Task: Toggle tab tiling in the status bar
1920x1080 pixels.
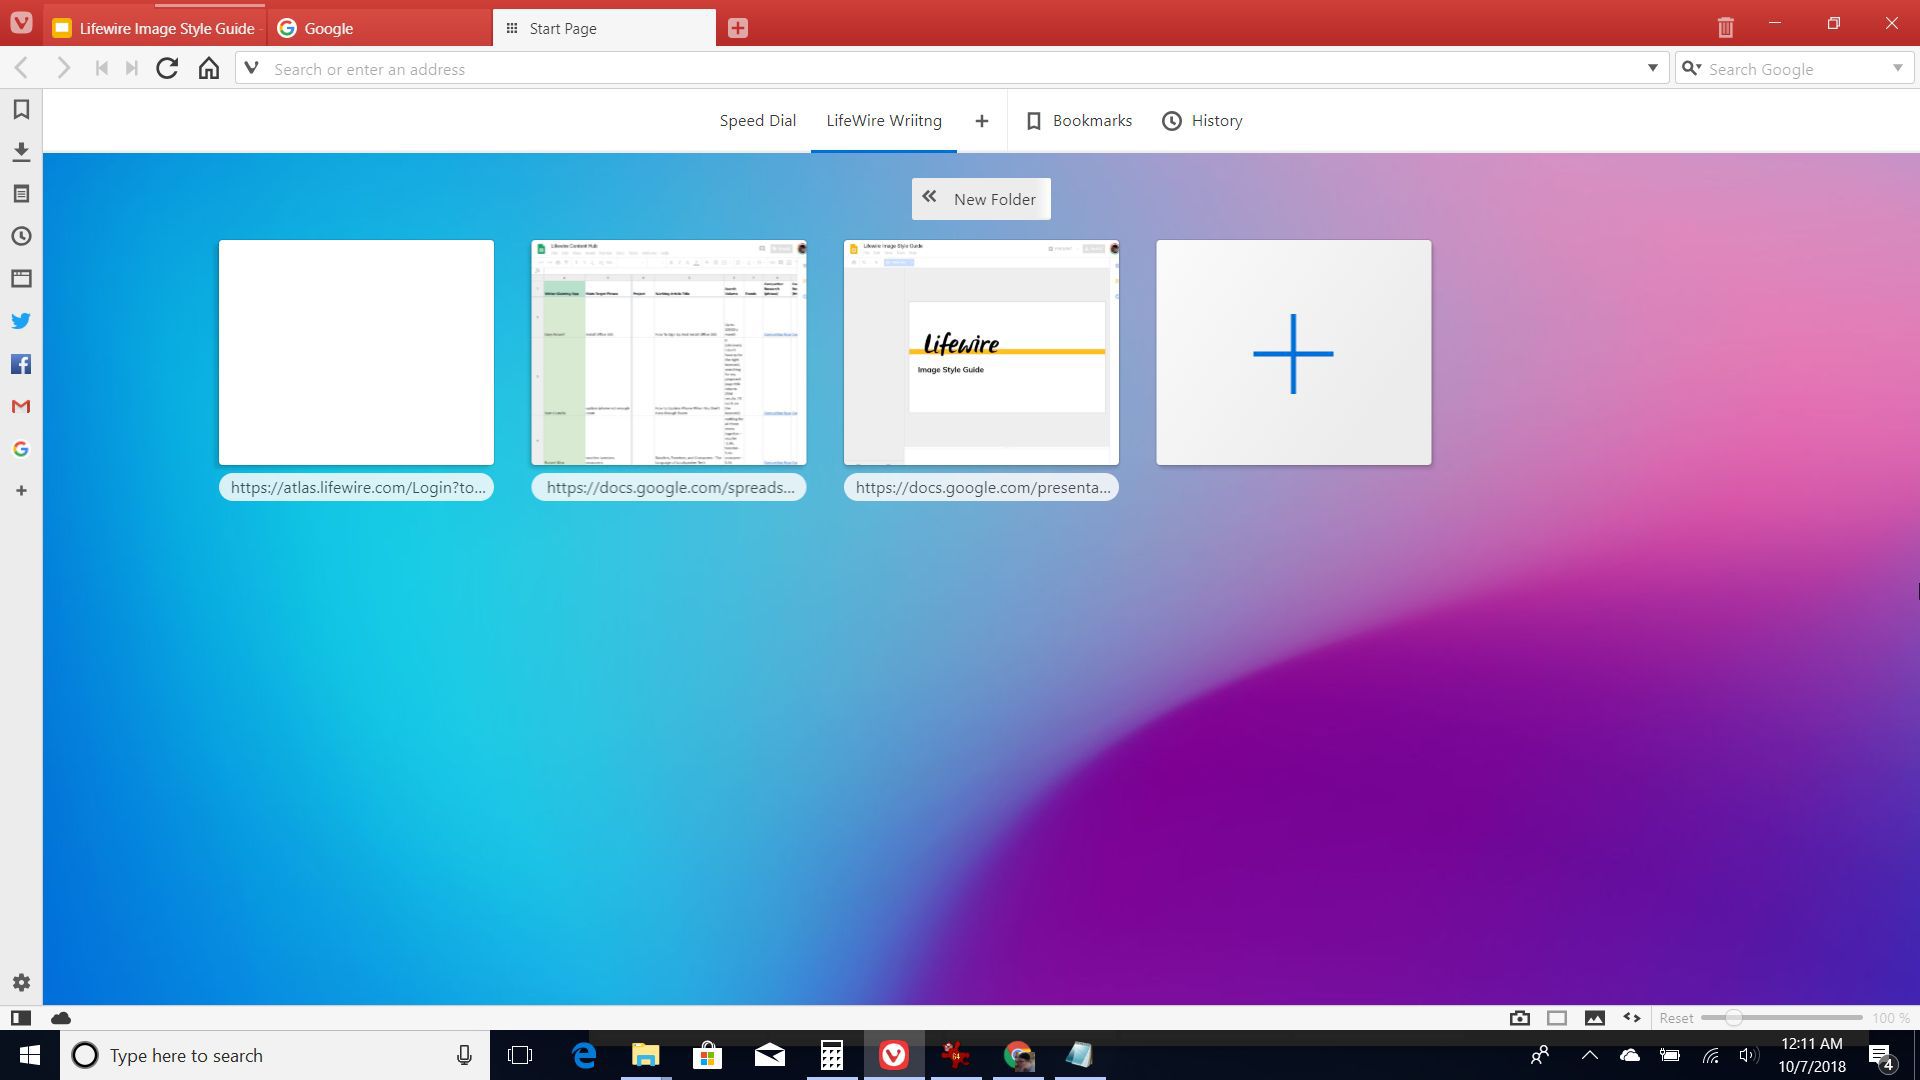Action: click(1557, 1018)
